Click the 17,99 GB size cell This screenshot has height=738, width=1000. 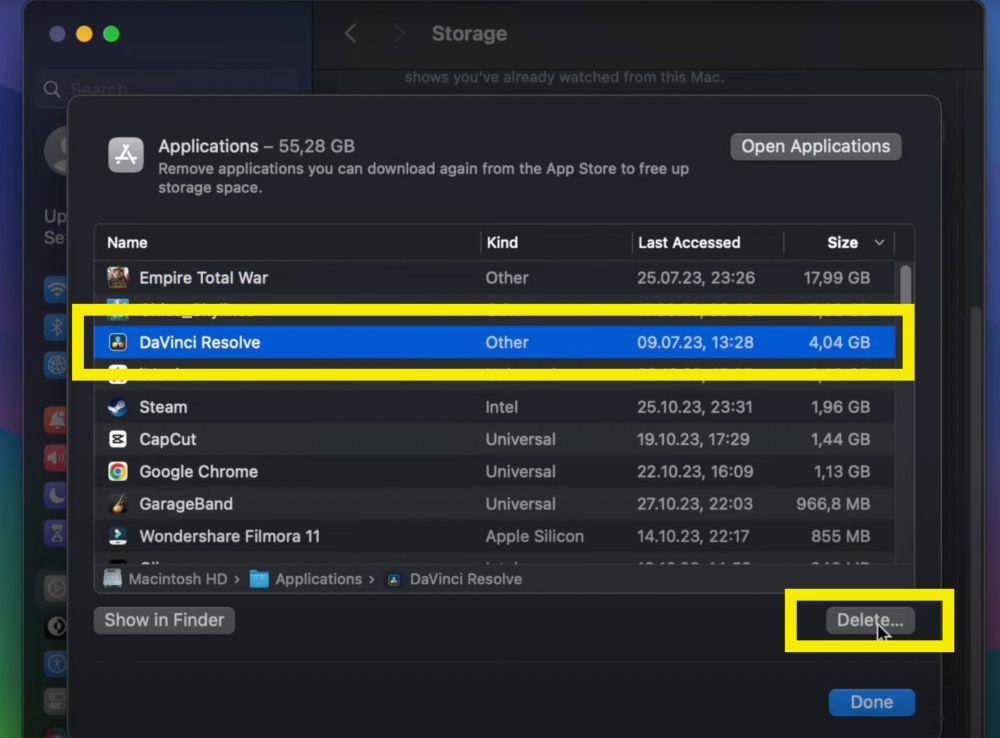[x=836, y=278]
